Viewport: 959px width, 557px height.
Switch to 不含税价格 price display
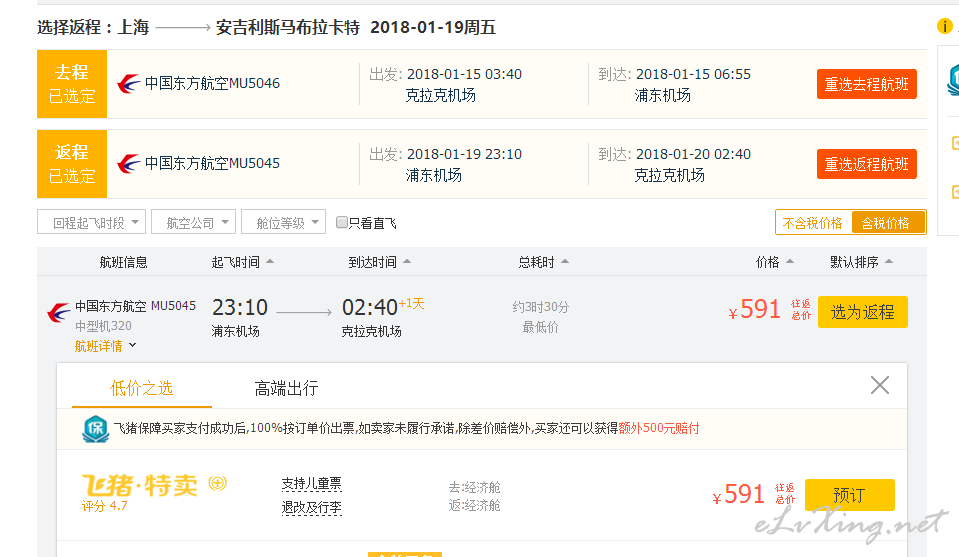812,223
